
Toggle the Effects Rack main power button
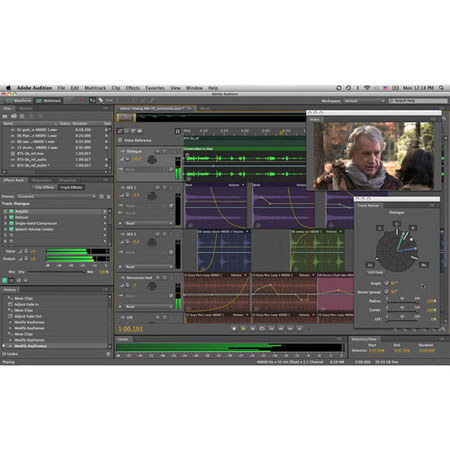click(x=5, y=281)
